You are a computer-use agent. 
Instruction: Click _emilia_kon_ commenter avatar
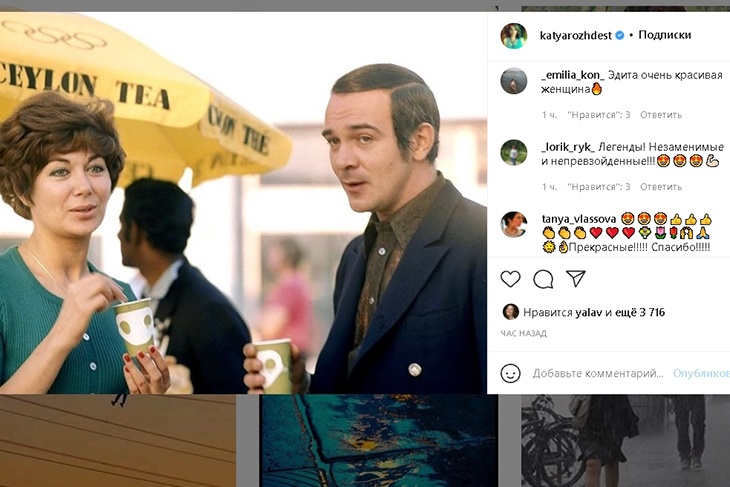tap(513, 80)
